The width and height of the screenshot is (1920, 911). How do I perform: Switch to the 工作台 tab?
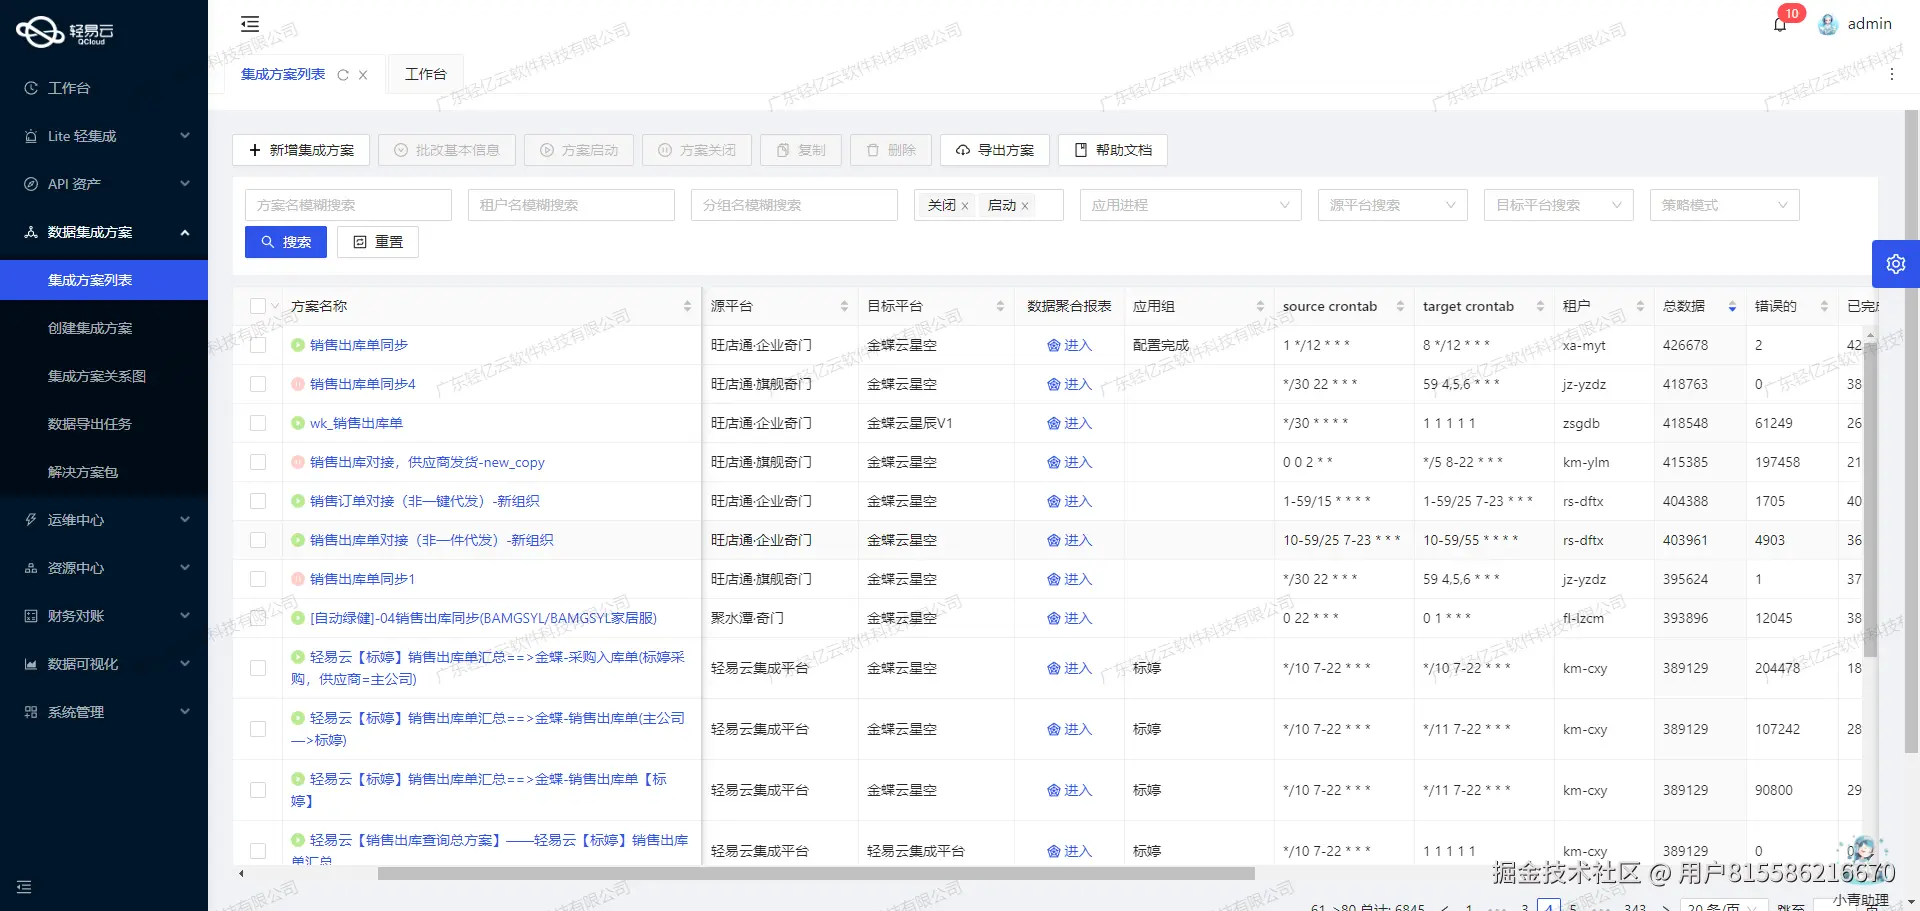[425, 74]
